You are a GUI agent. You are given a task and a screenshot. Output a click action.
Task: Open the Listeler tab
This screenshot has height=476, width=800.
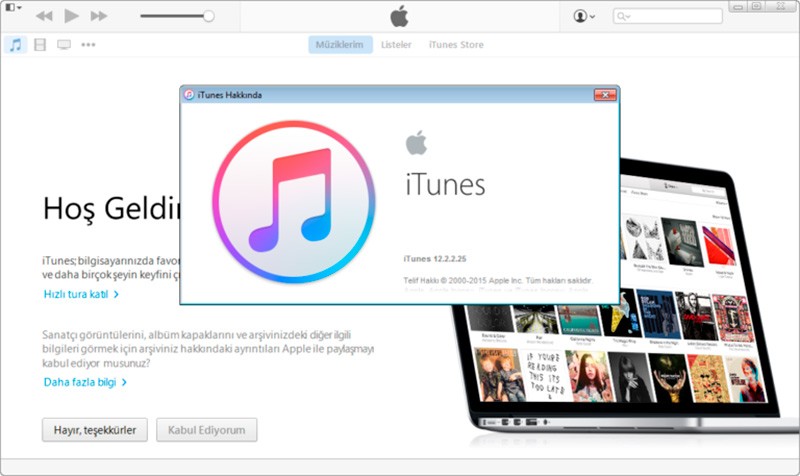coord(396,45)
